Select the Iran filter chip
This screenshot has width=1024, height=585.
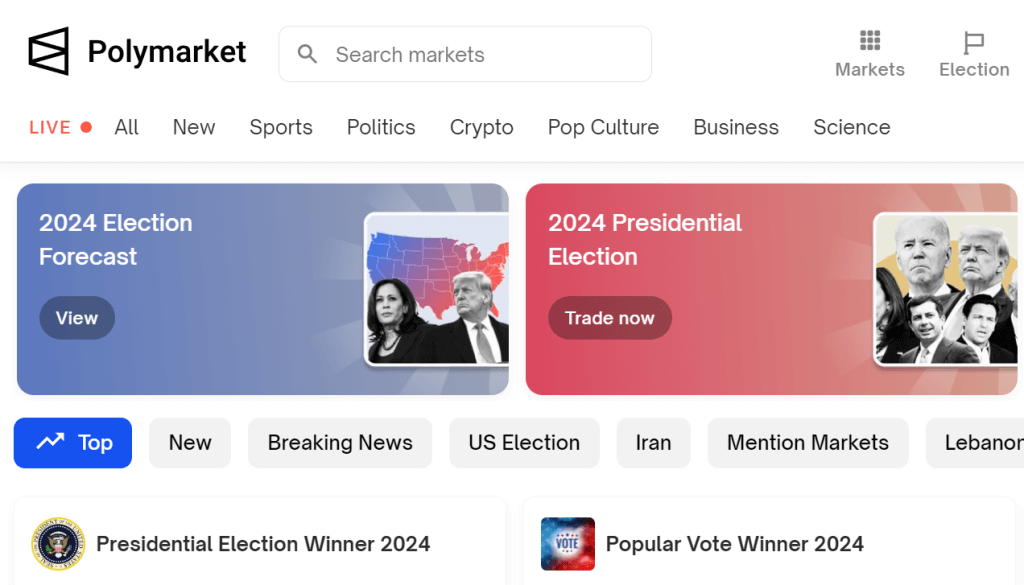pos(653,442)
